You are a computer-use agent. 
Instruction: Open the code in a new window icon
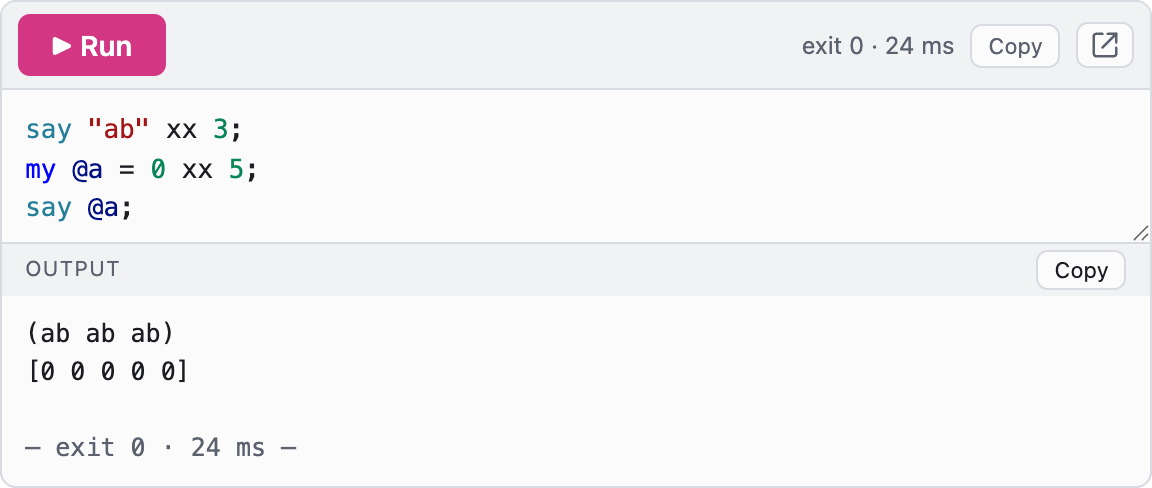pos(1104,45)
